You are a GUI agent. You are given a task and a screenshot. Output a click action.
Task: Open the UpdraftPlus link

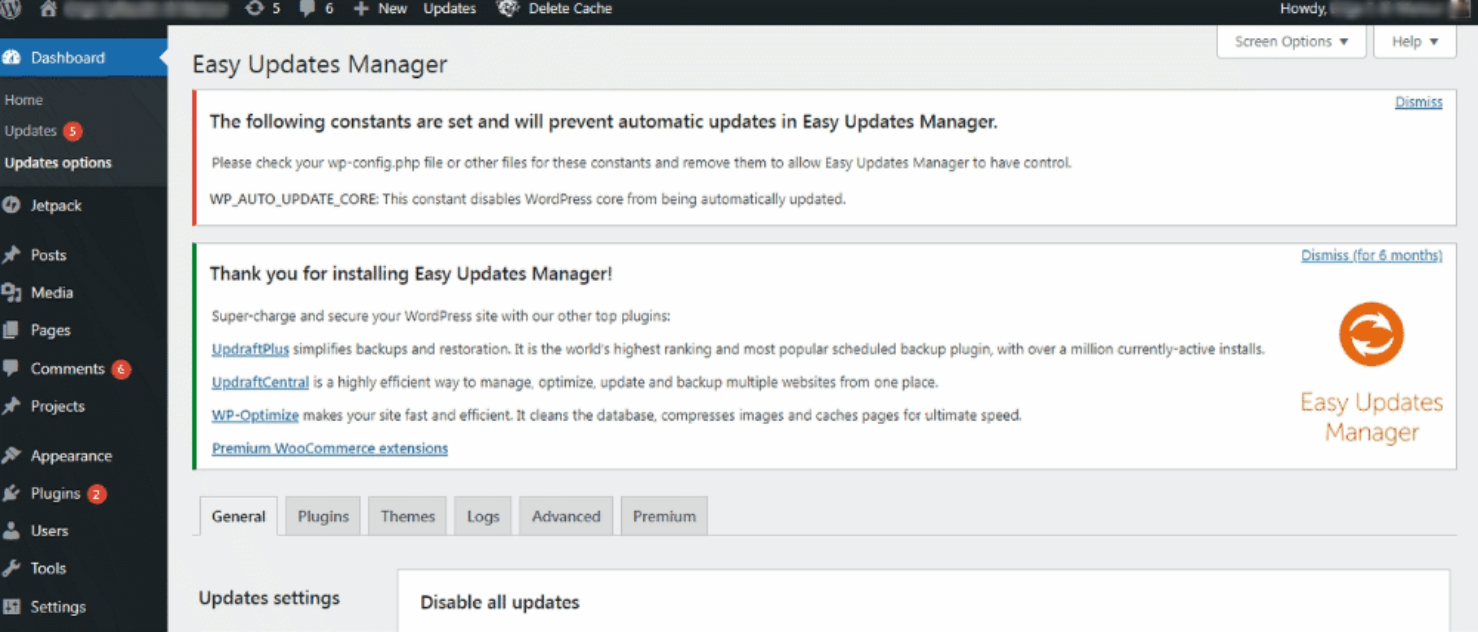point(250,349)
